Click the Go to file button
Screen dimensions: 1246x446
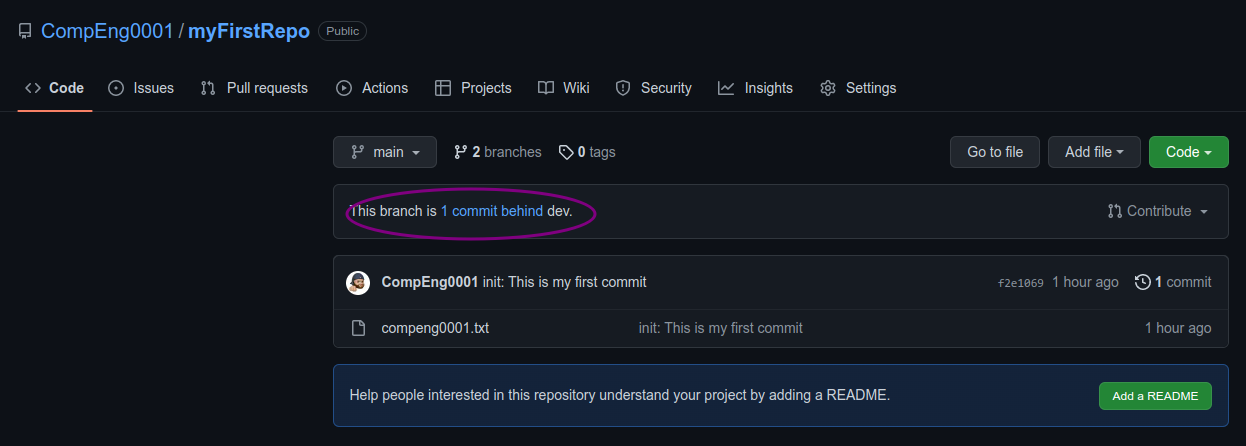(x=994, y=152)
